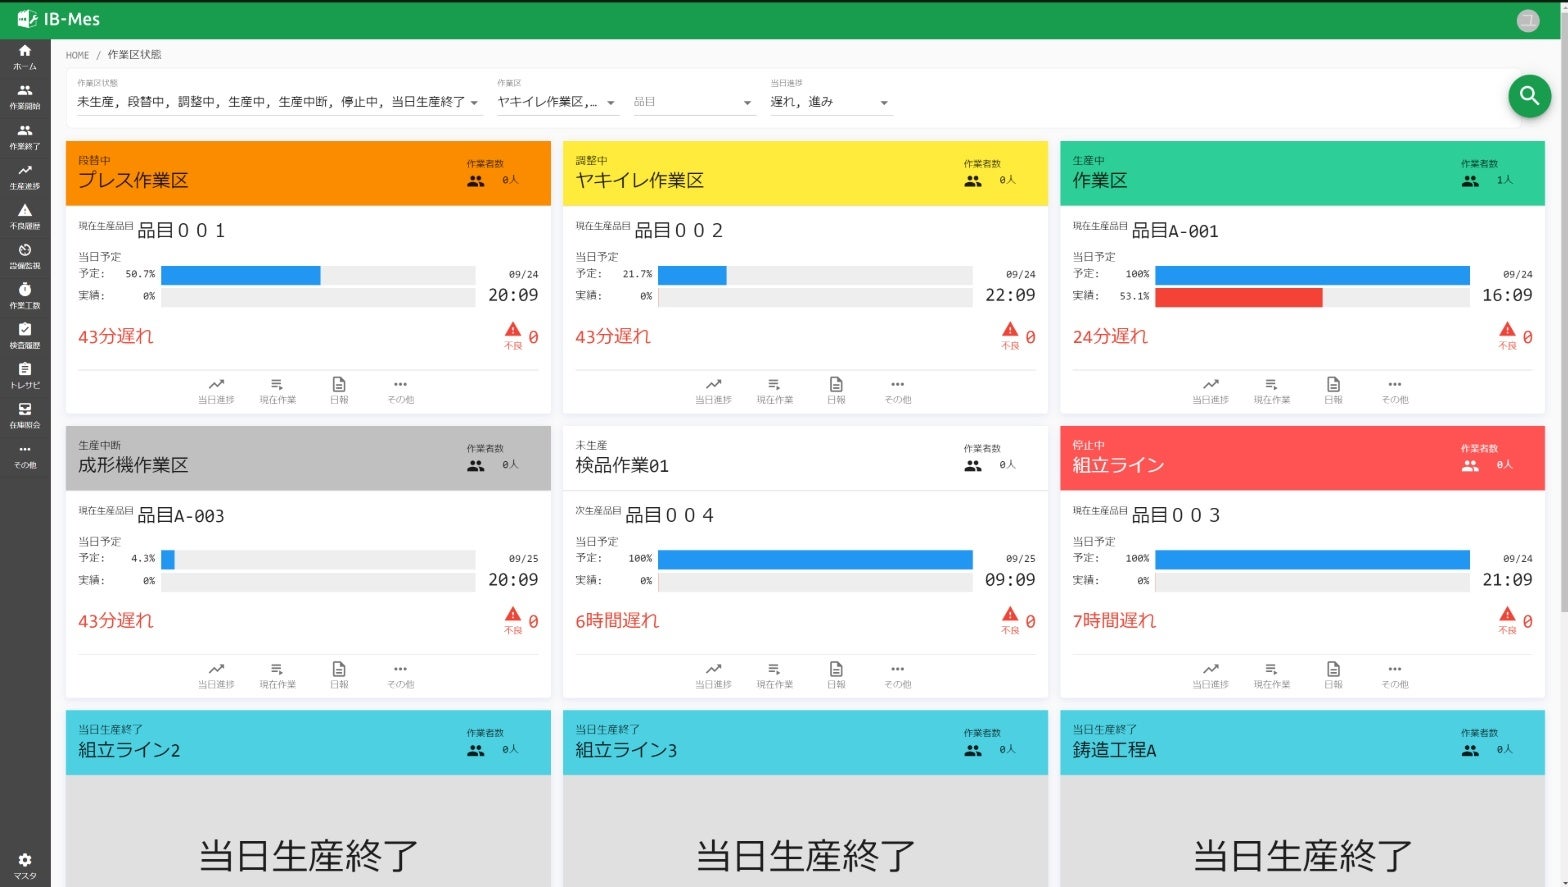The width and height of the screenshot is (1568, 887).
Task: Click the green search button
Action: [1529, 96]
